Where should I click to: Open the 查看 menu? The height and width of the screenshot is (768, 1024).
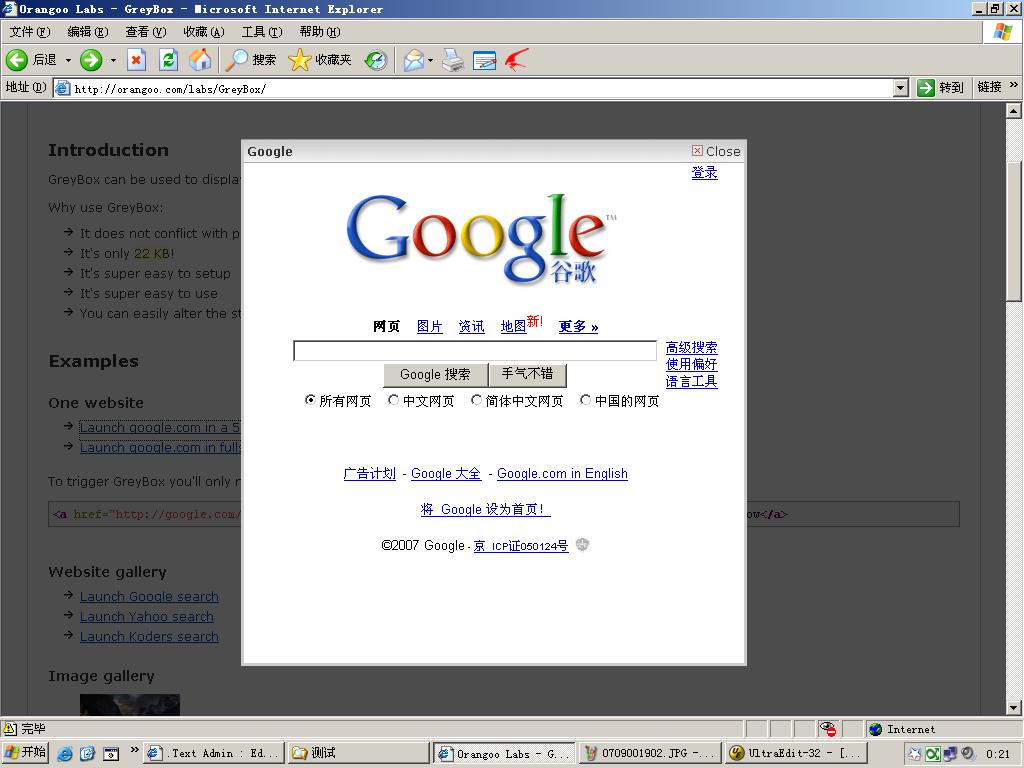pyautogui.click(x=146, y=31)
